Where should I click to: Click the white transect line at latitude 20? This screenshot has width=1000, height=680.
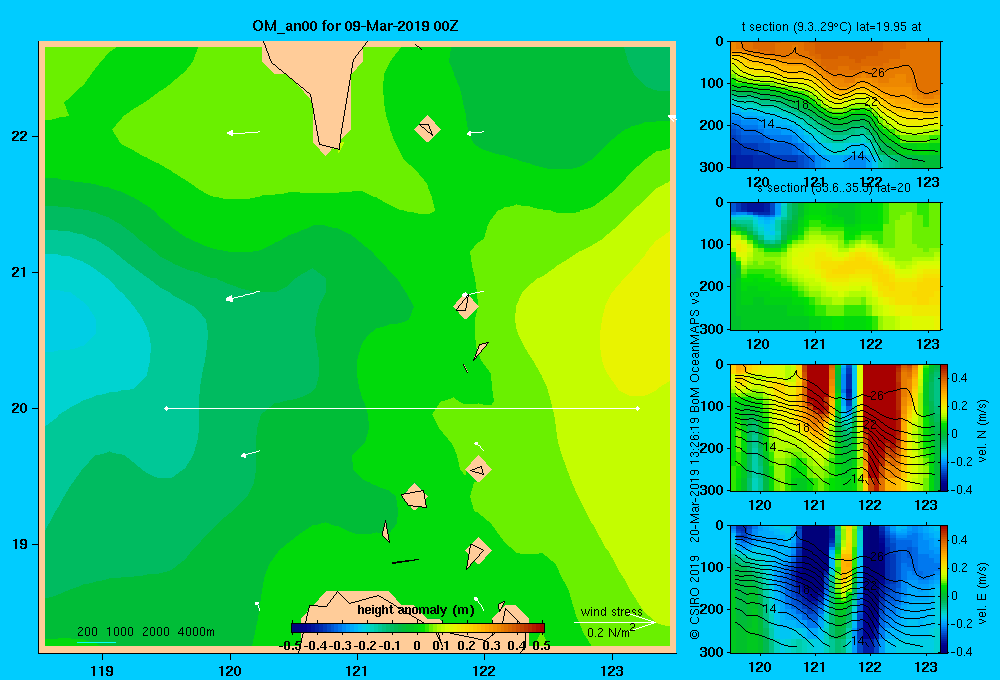402,408
